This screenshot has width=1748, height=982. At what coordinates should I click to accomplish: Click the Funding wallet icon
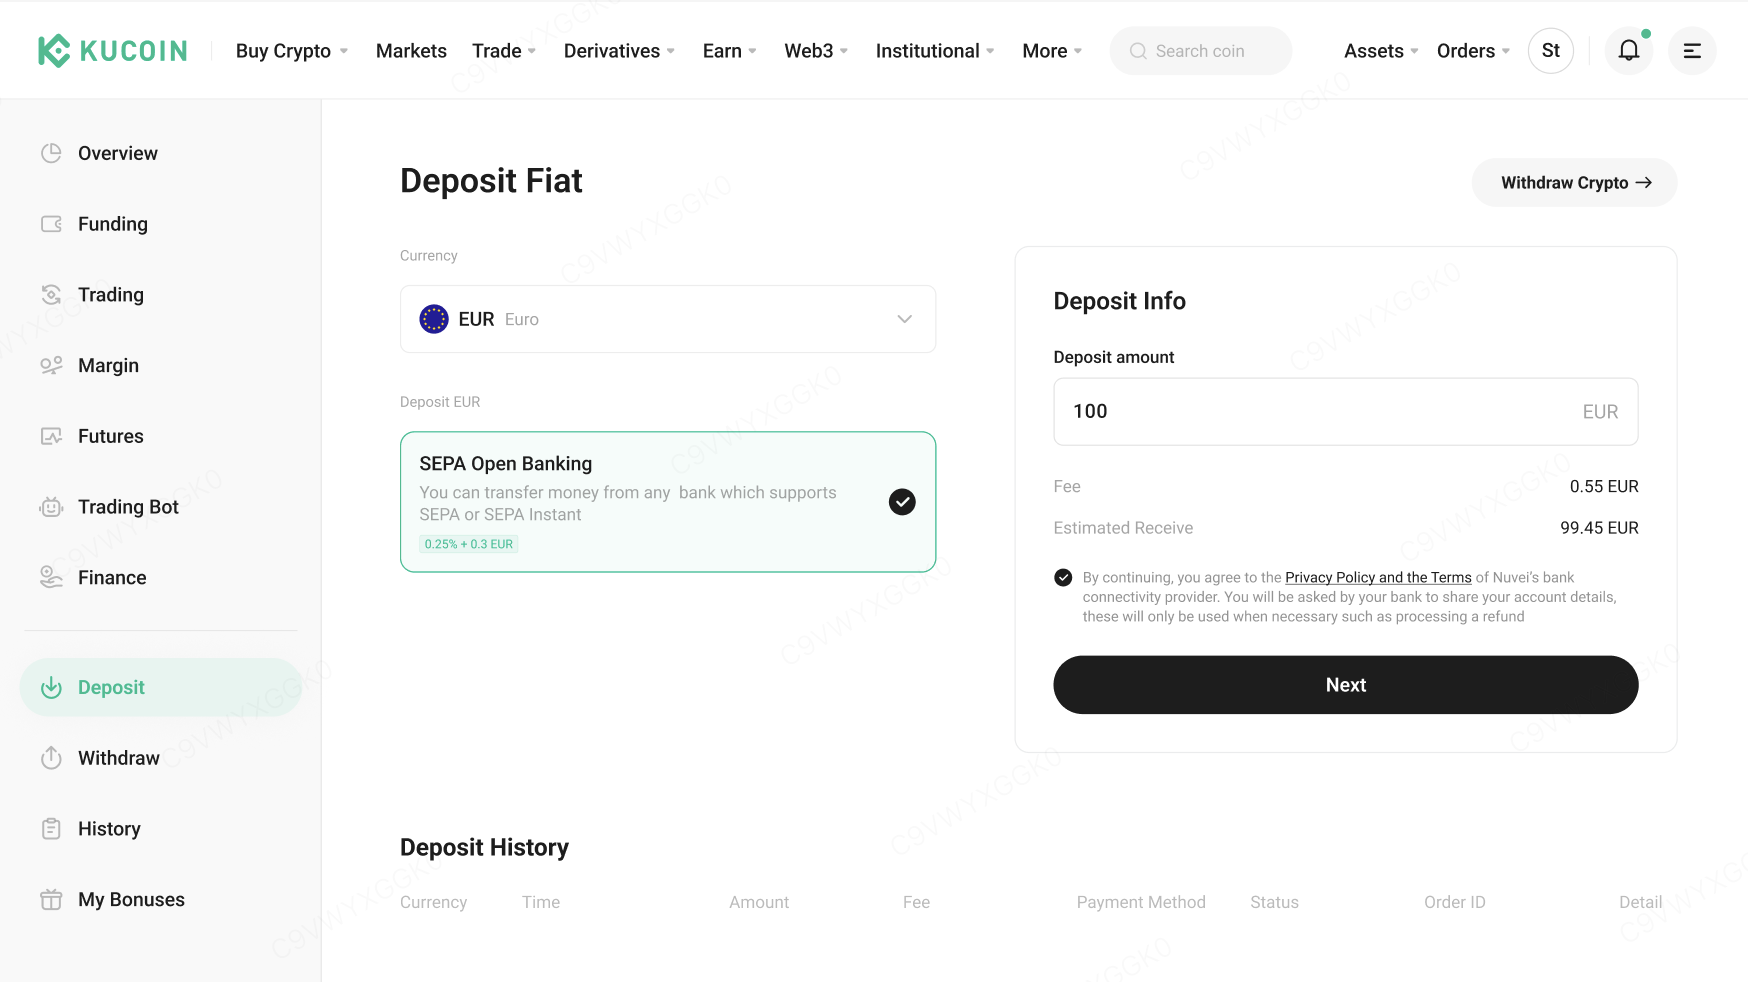point(51,224)
